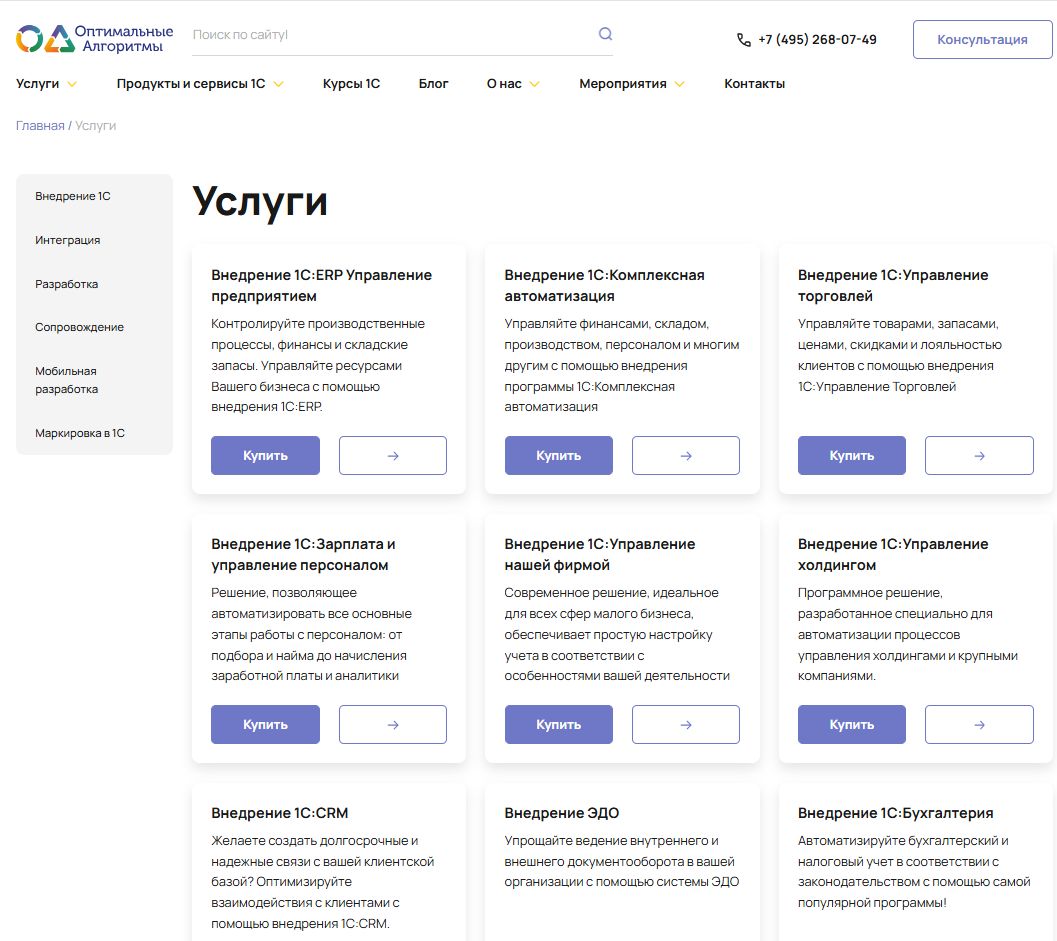
Task: Open arrow link on 1С:Зарплата card
Action: click(x=392, y=724)
